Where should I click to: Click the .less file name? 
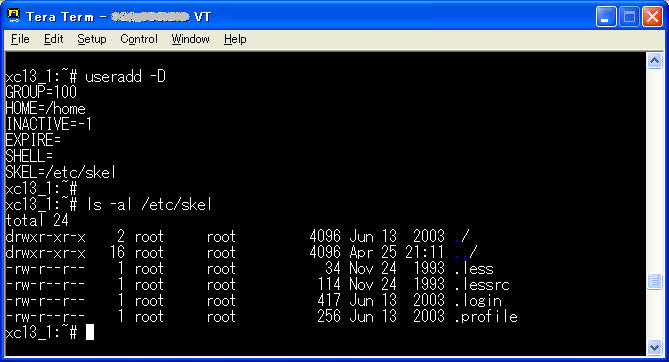pos(474,269)
